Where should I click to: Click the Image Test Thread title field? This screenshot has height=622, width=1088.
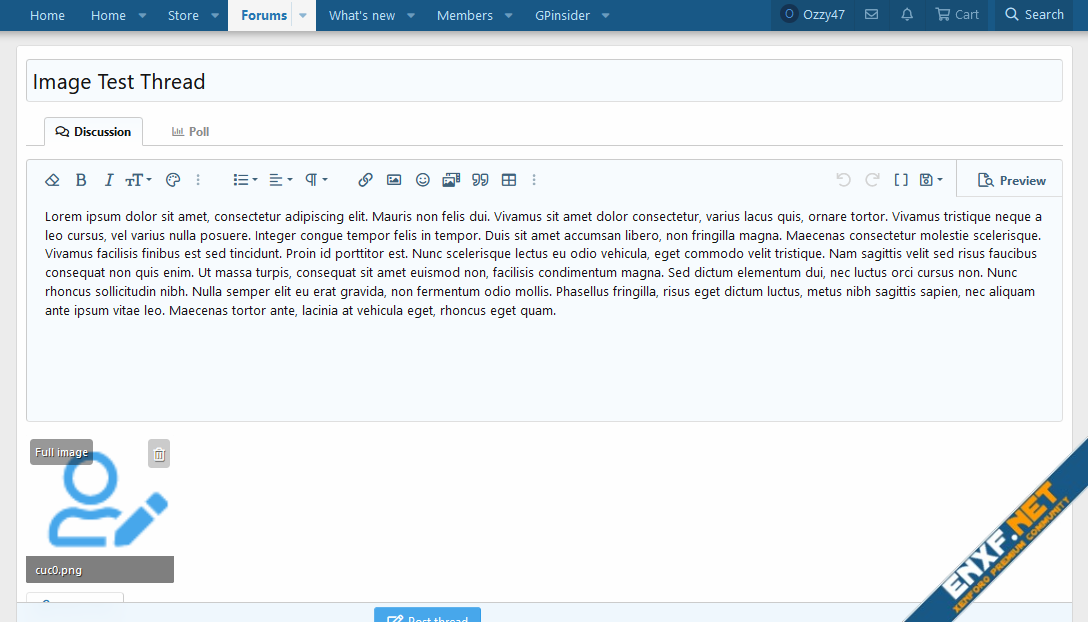click(x=544, y=81)
